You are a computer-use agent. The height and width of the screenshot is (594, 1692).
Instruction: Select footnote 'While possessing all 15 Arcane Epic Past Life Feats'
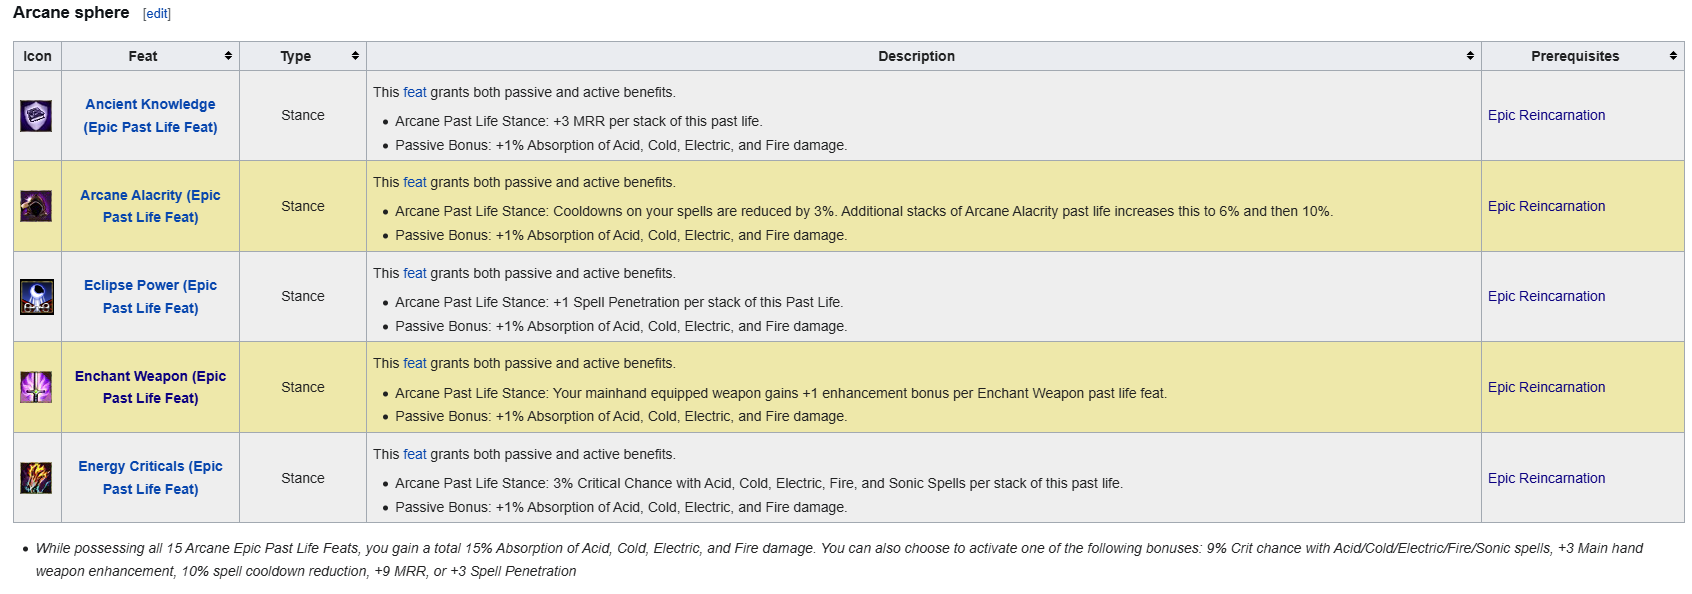[x=197, y=548]
